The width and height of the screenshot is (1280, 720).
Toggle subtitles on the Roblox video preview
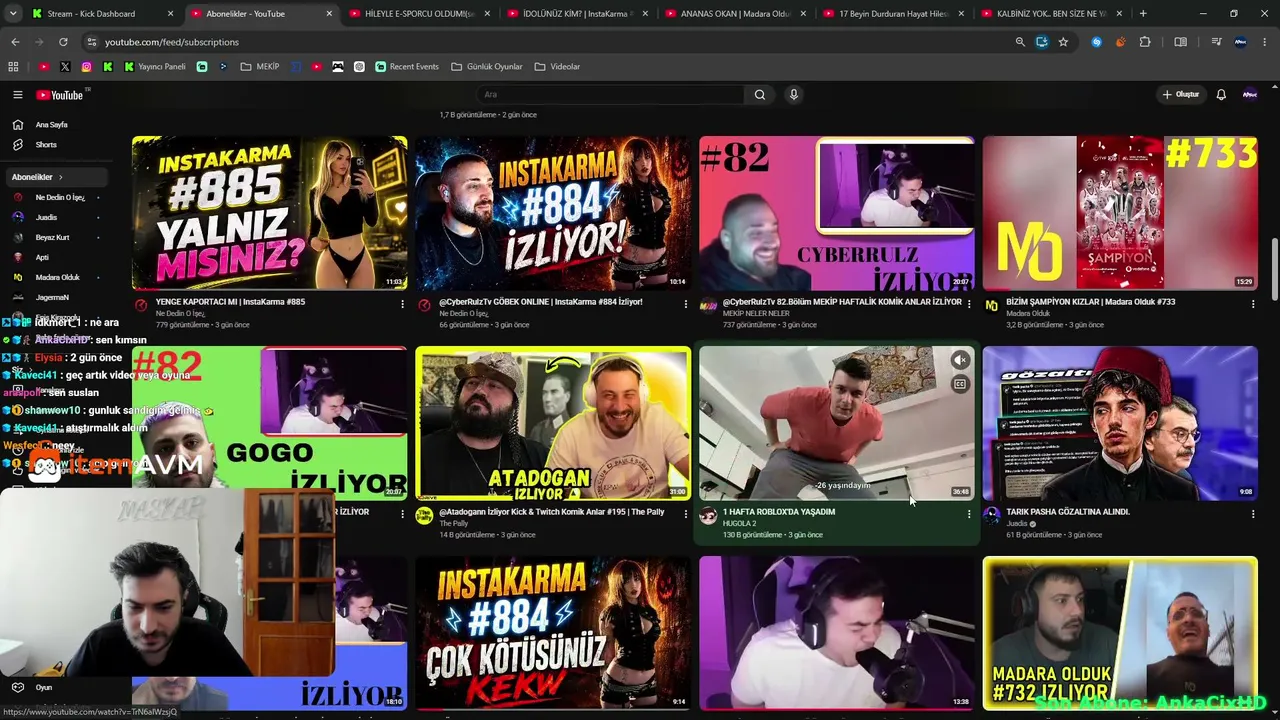(x=960, y=384)
